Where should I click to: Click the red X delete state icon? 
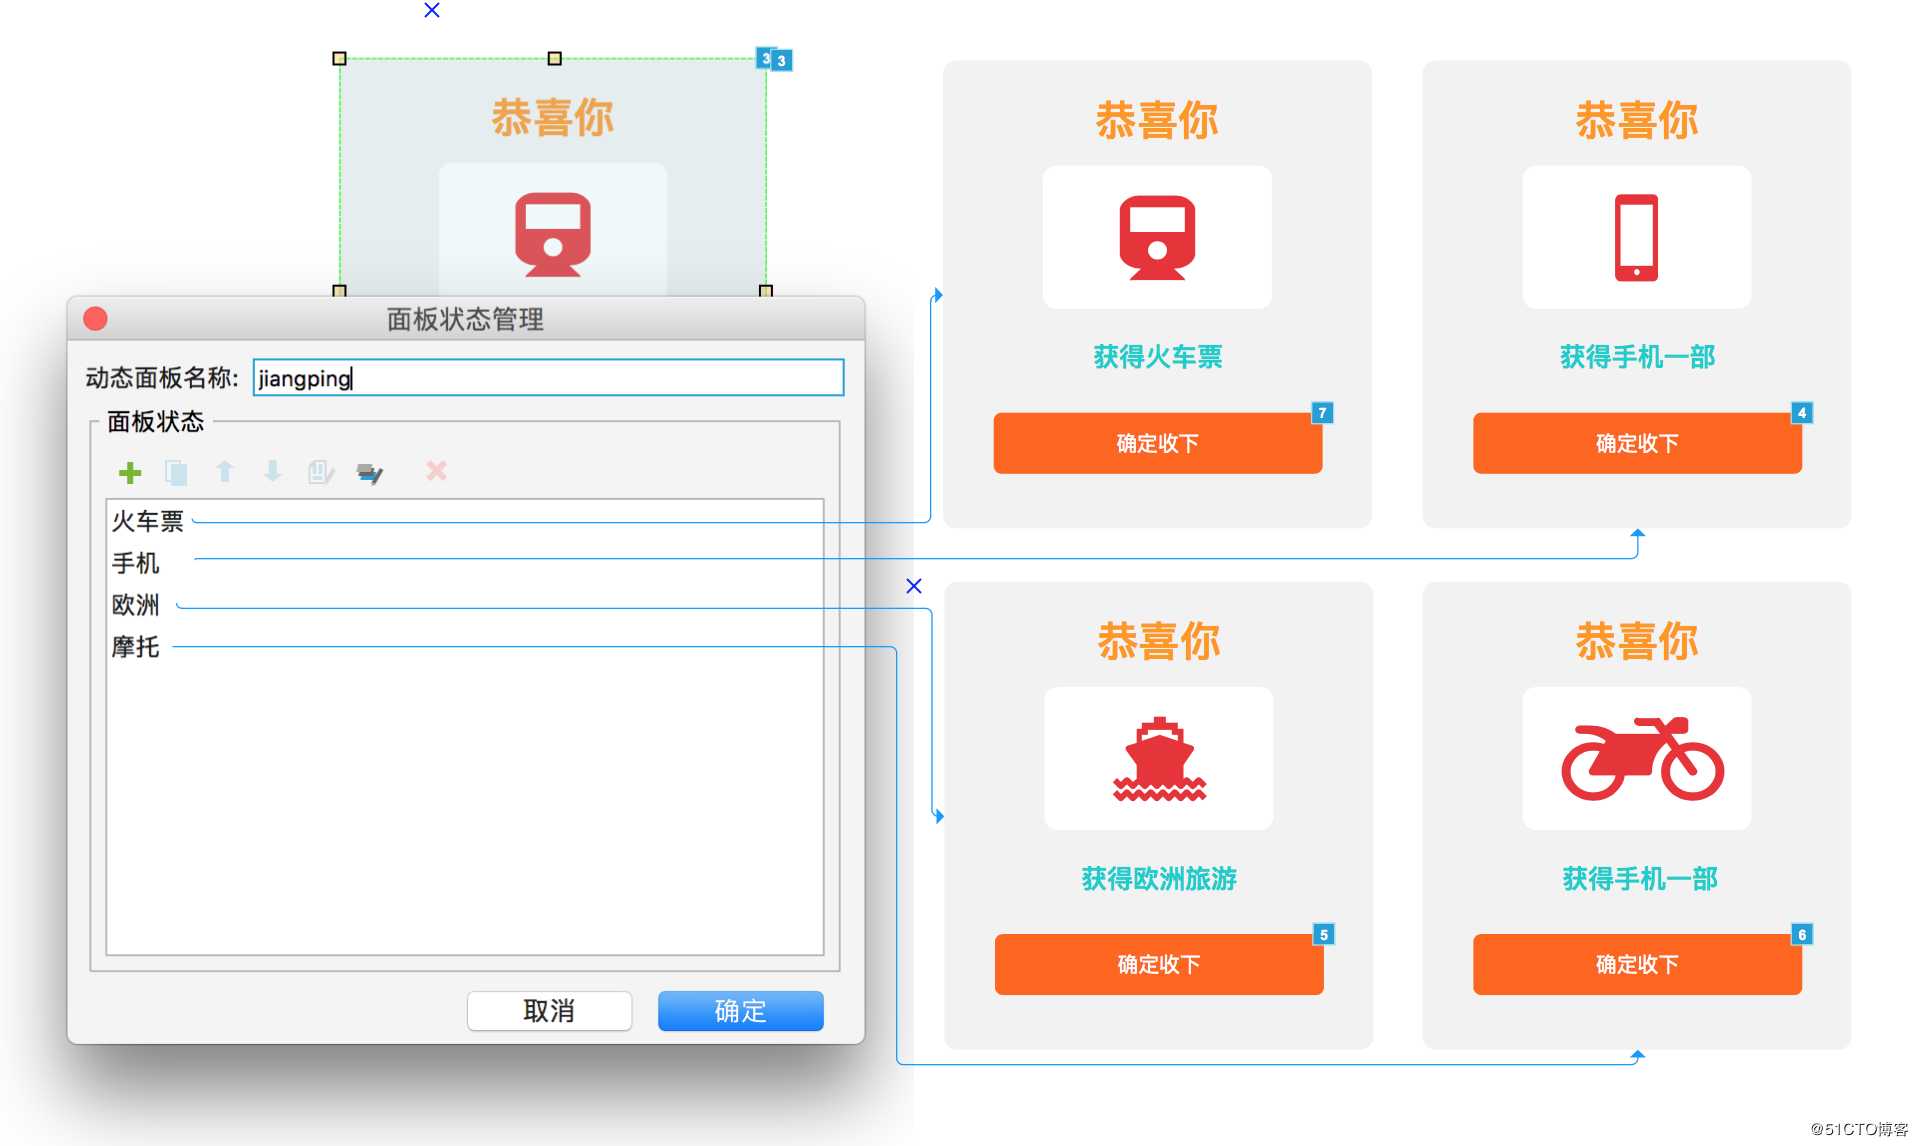(x=436, y=470)
